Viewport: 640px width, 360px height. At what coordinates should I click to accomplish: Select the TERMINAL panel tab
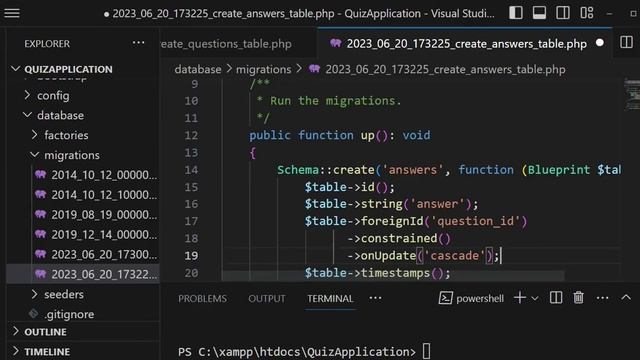(330, 298)
